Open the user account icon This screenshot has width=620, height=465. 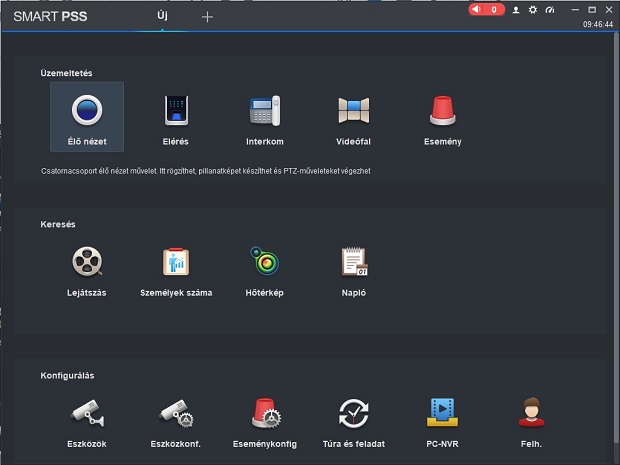[x=516, y=10]
